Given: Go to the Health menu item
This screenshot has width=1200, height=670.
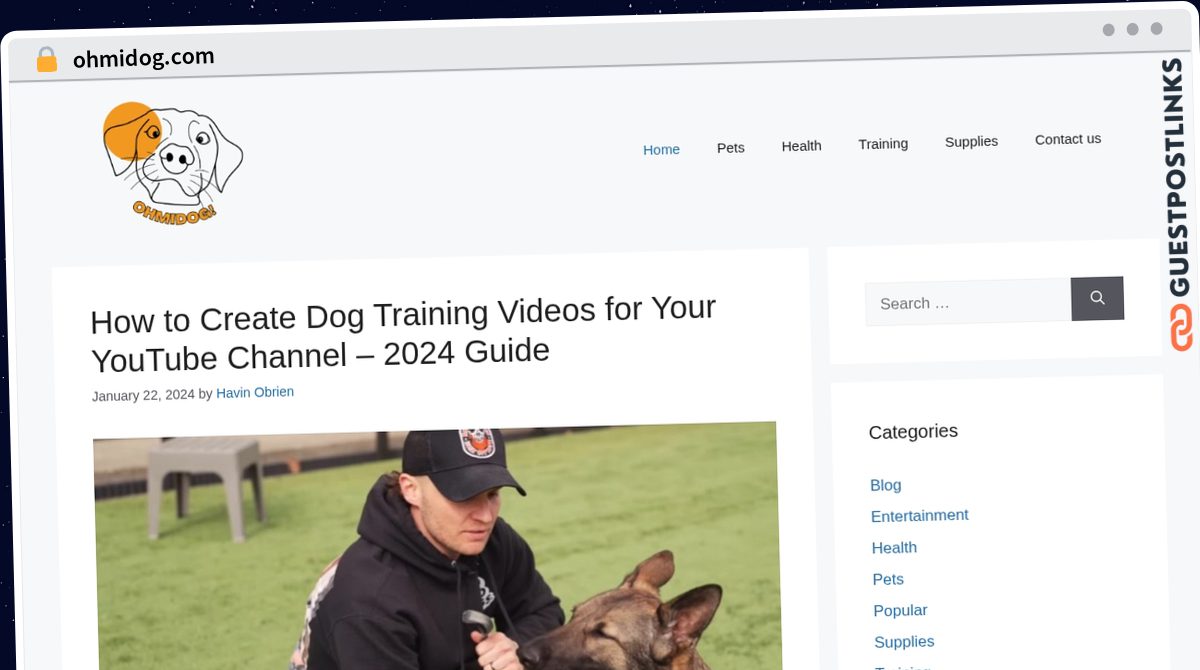Looking at the screenshot, I should click(x=801, y=146).
